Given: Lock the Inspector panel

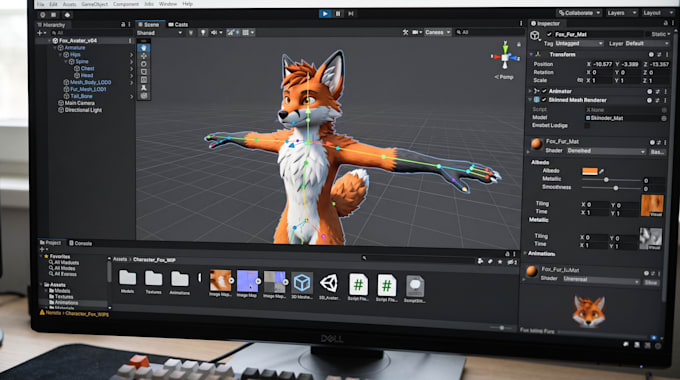Looking at the screenshot, I should (666, 23).
